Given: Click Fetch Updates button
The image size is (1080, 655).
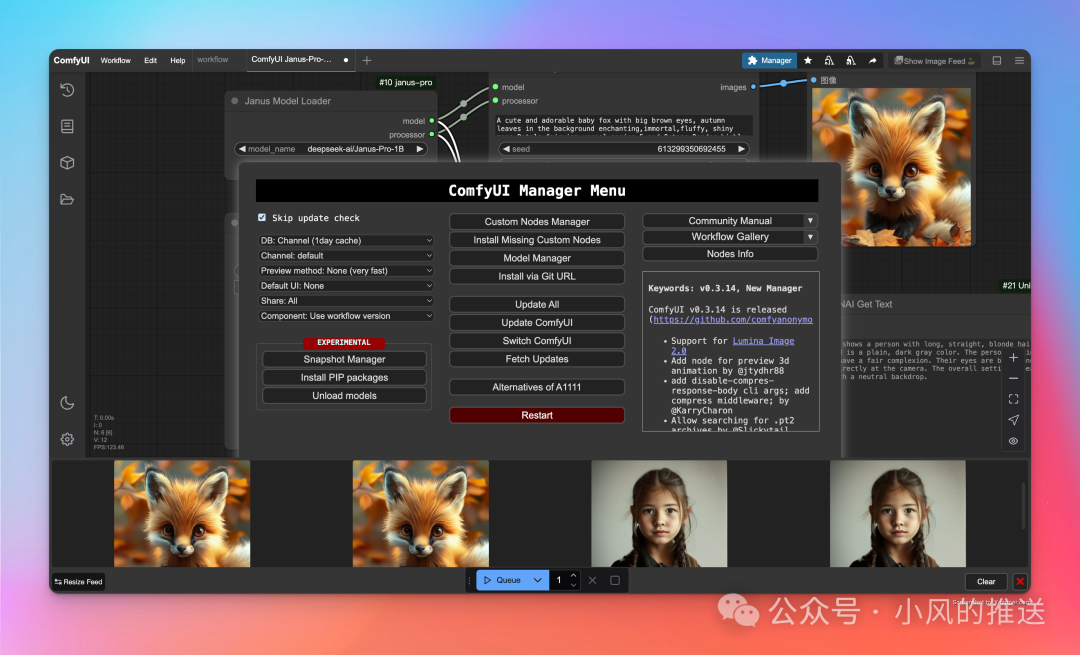Looking at the screenshot, I should (537, 359).
